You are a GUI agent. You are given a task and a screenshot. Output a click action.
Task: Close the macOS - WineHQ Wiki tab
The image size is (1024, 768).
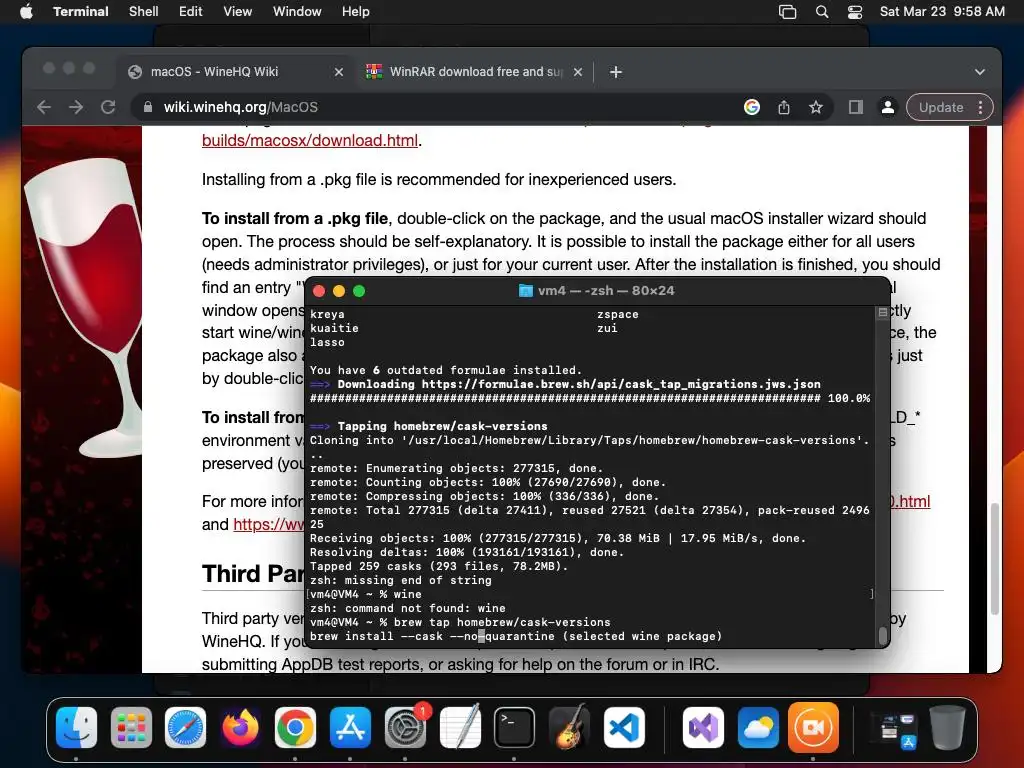(338, 72)
